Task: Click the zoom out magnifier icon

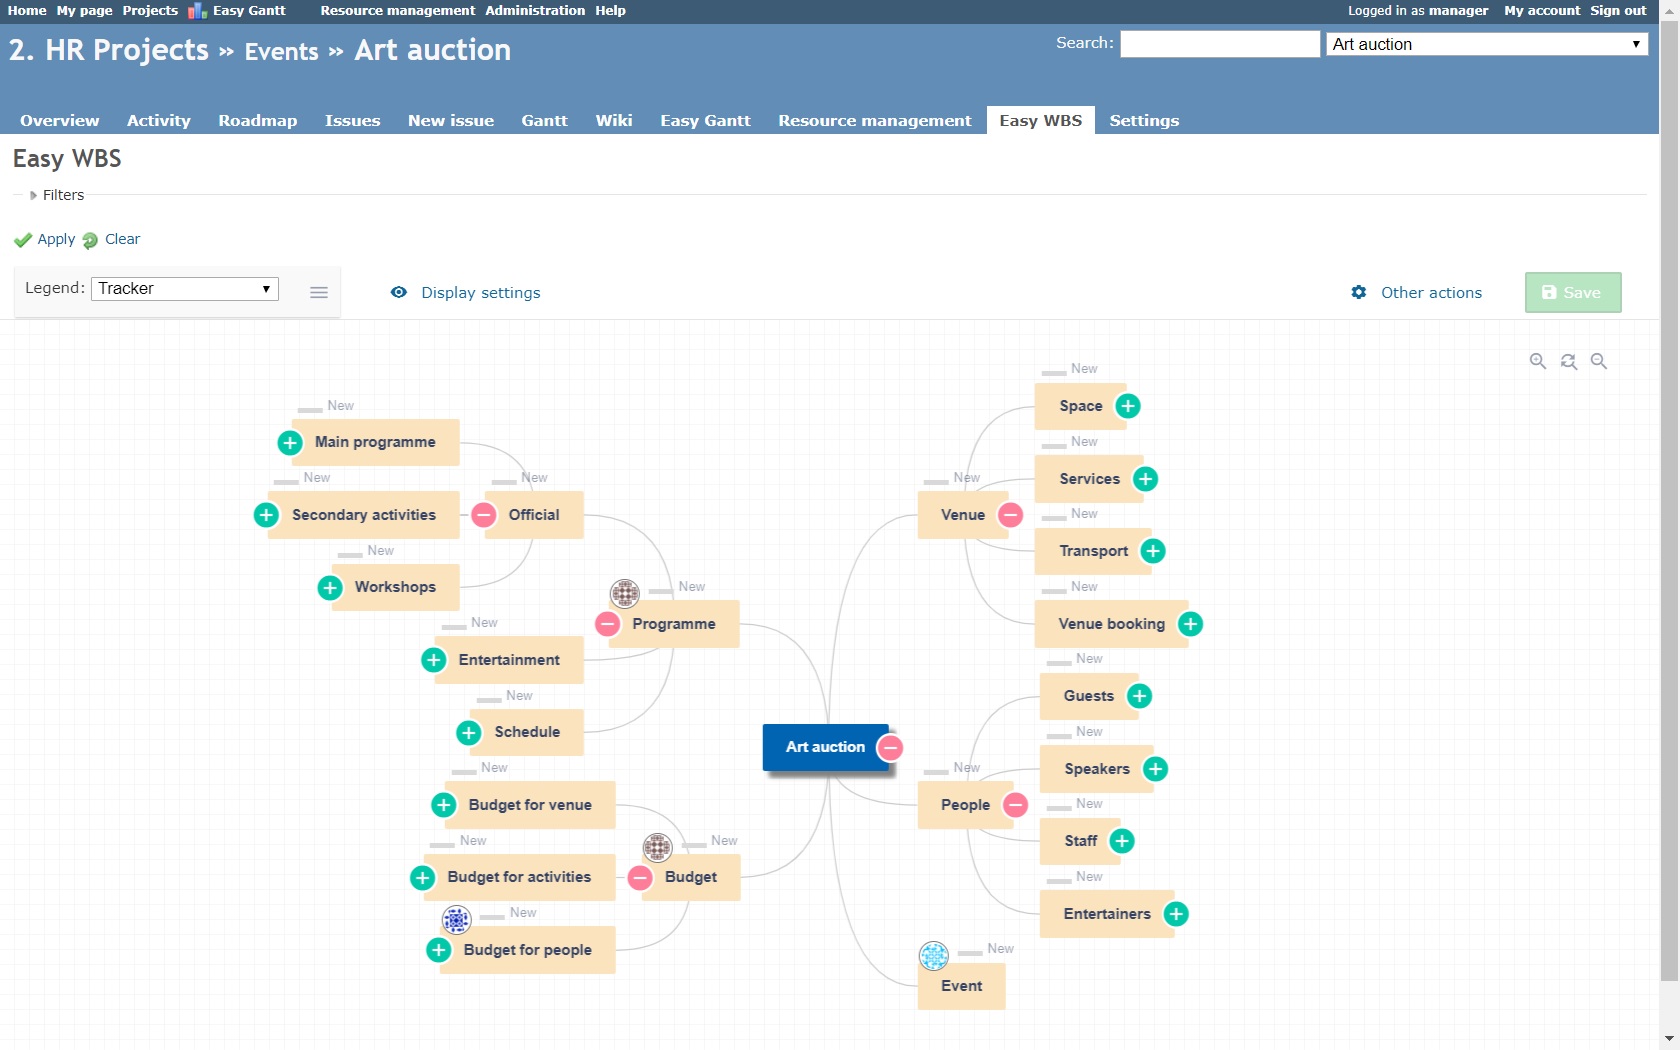Action: point(1599,361)
